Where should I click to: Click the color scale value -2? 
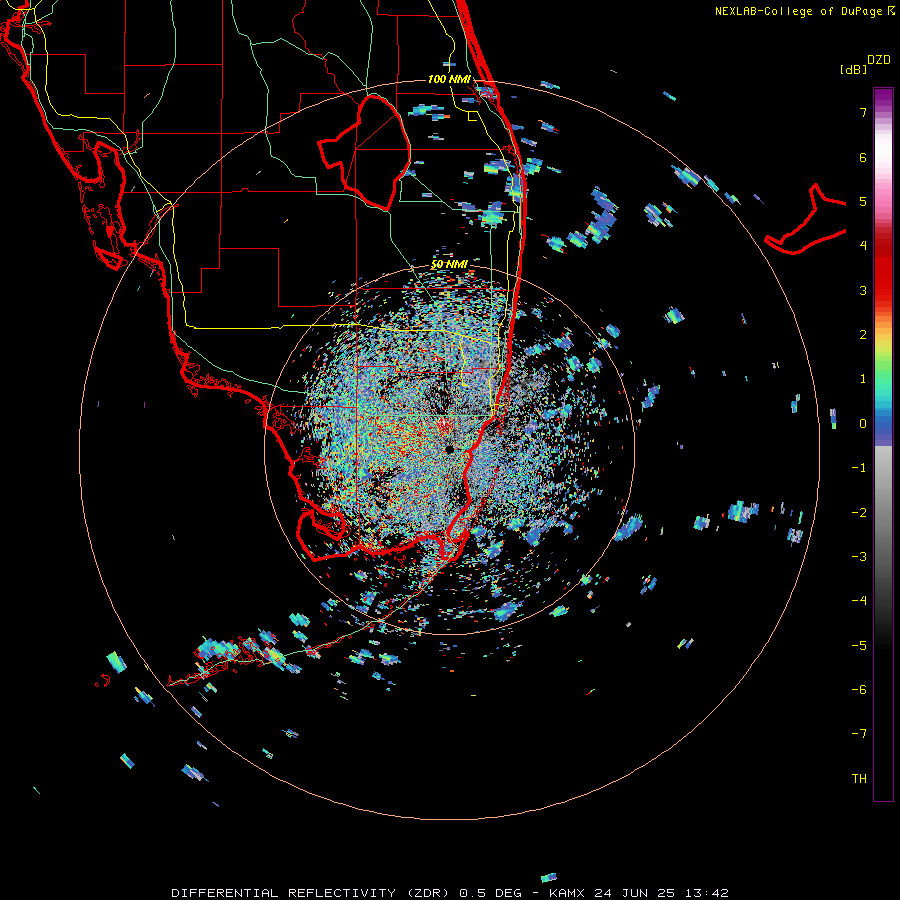pos(859,512)
